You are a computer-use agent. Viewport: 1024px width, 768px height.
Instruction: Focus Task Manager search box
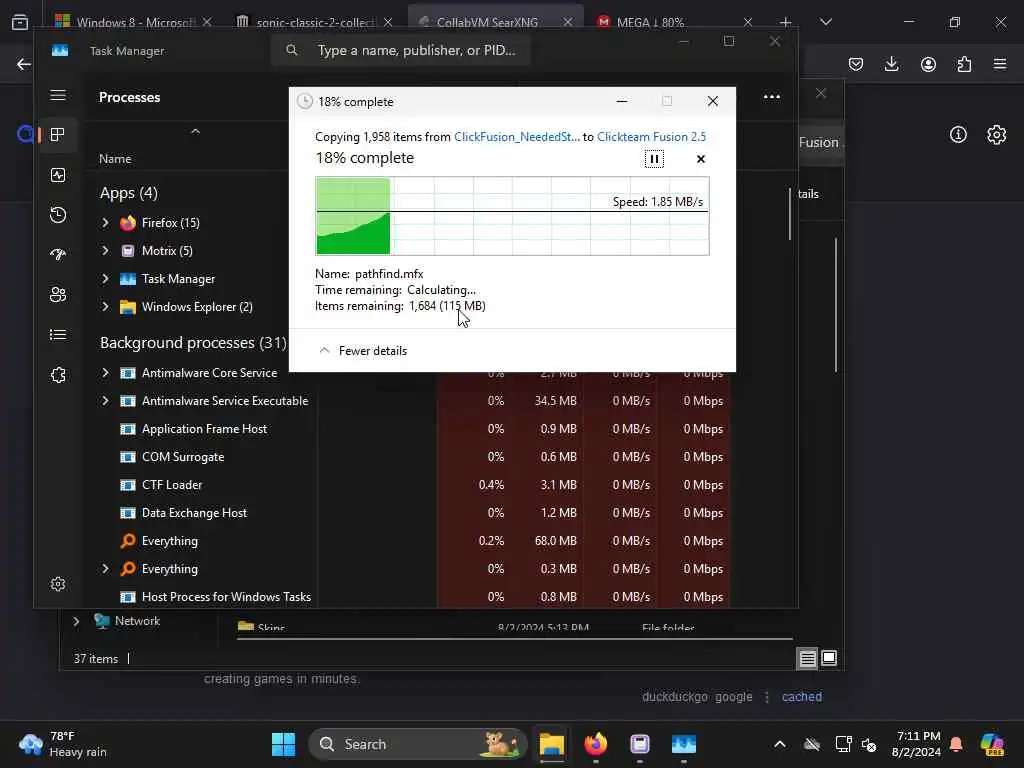[x=401, y=50]
